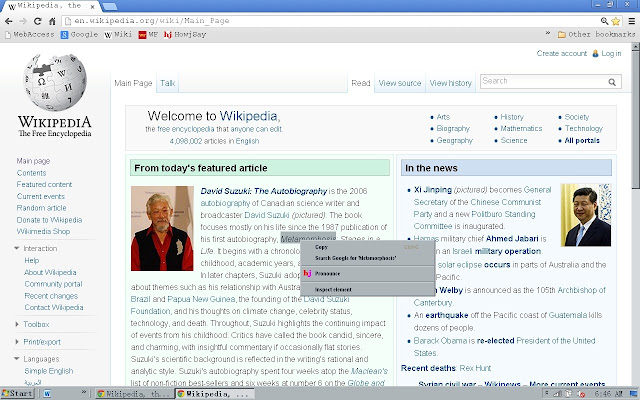Screen dimensions: 640x400
Task: Open the browser home page icon
Action: click(52, 21)
